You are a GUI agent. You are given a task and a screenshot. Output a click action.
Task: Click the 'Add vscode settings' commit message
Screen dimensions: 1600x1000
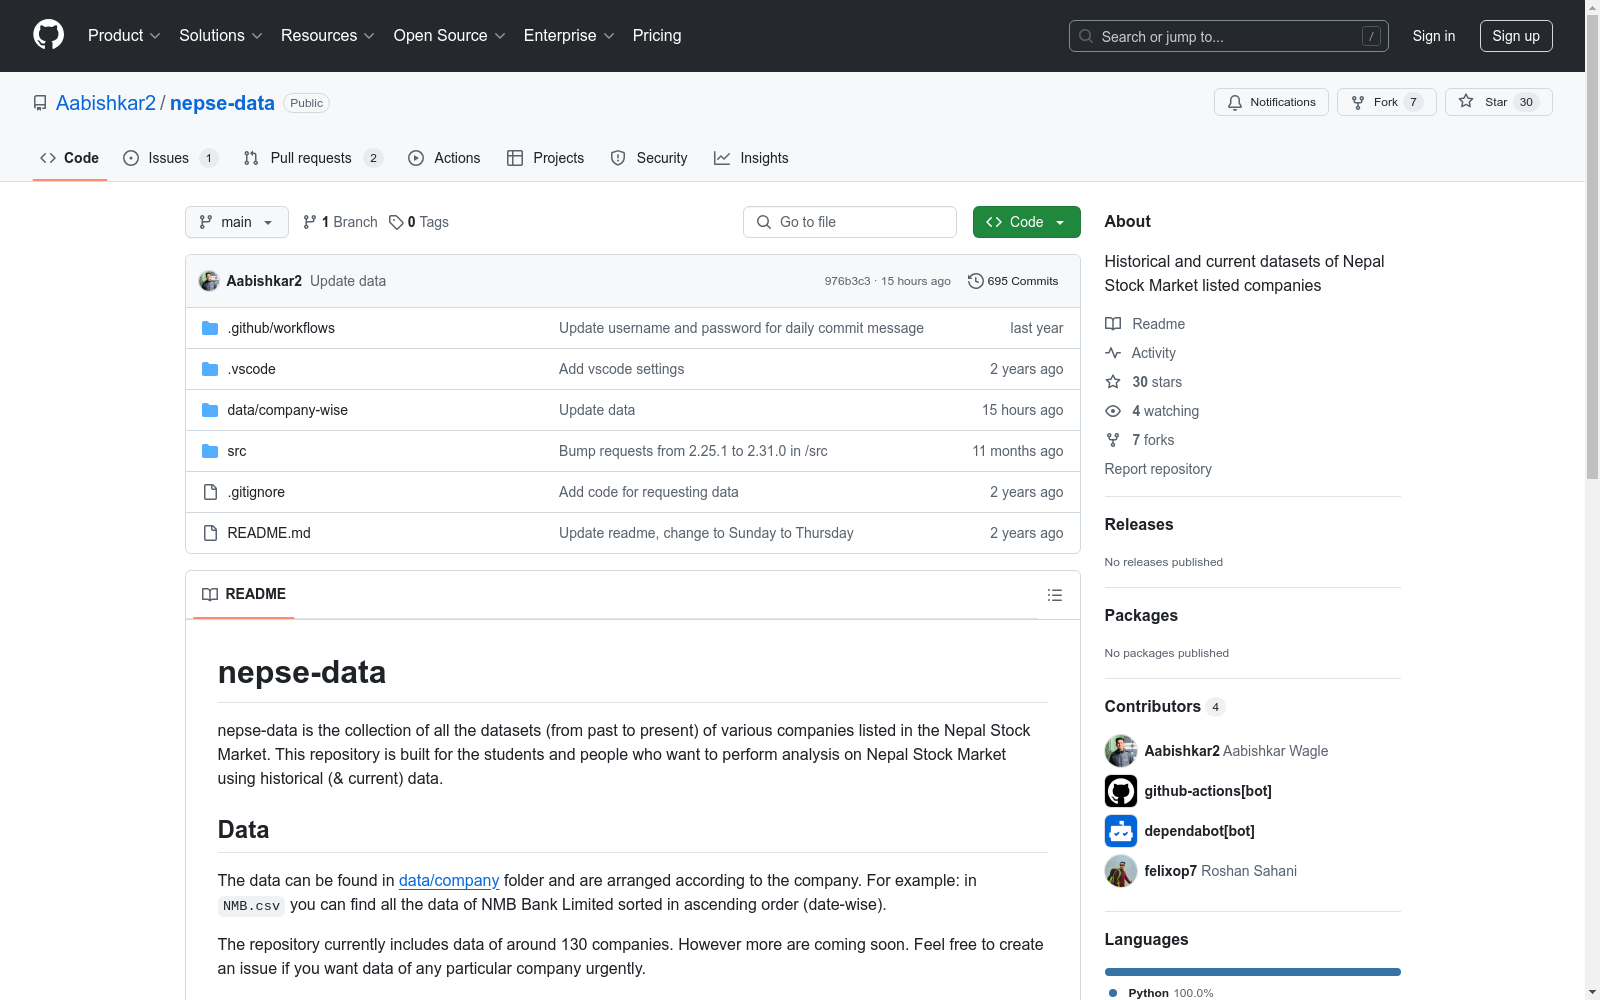[x=622, y=369]
